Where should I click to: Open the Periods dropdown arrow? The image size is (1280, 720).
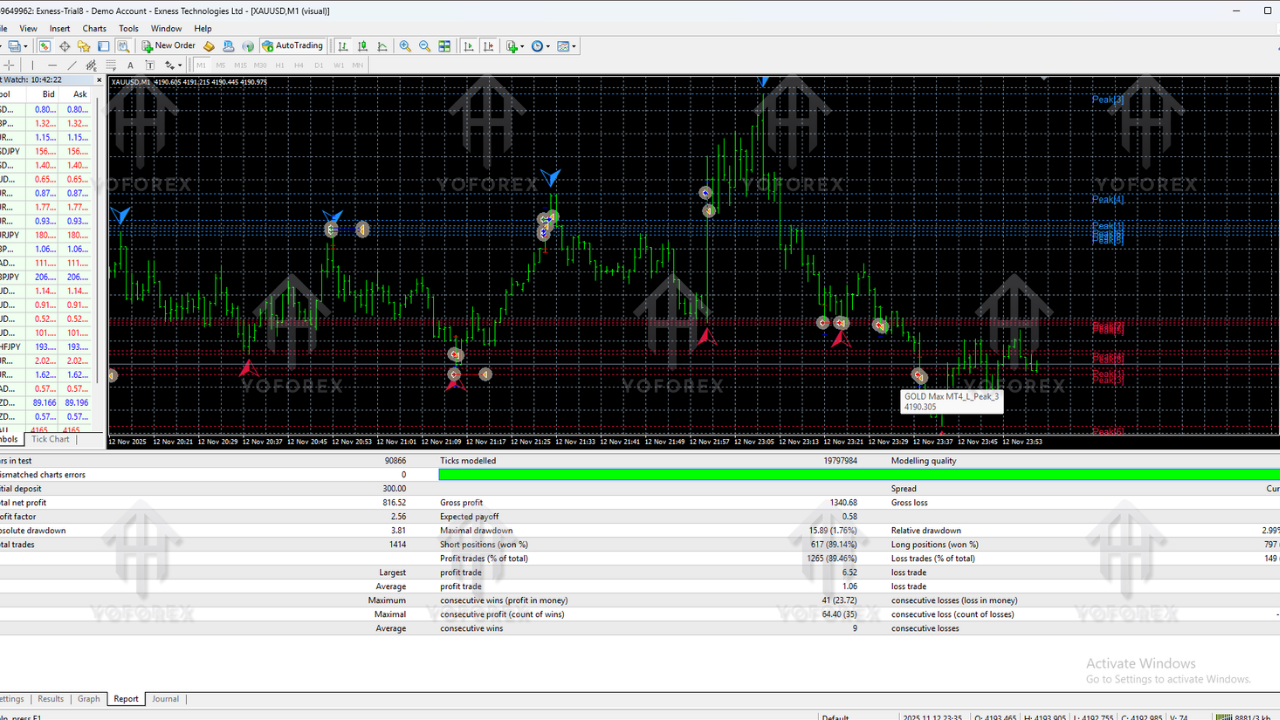click(x=547, y=46)
